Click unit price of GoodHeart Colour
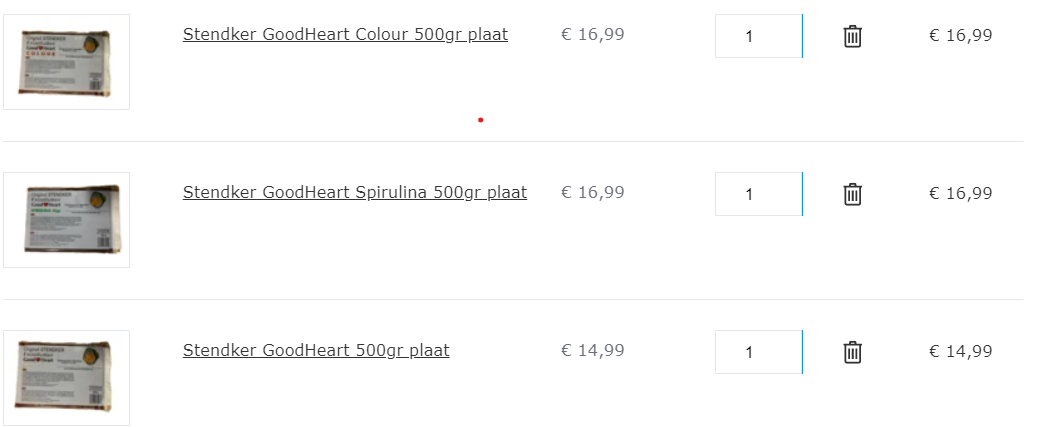Screen dimensions: 1038x427 click(592, 35)
